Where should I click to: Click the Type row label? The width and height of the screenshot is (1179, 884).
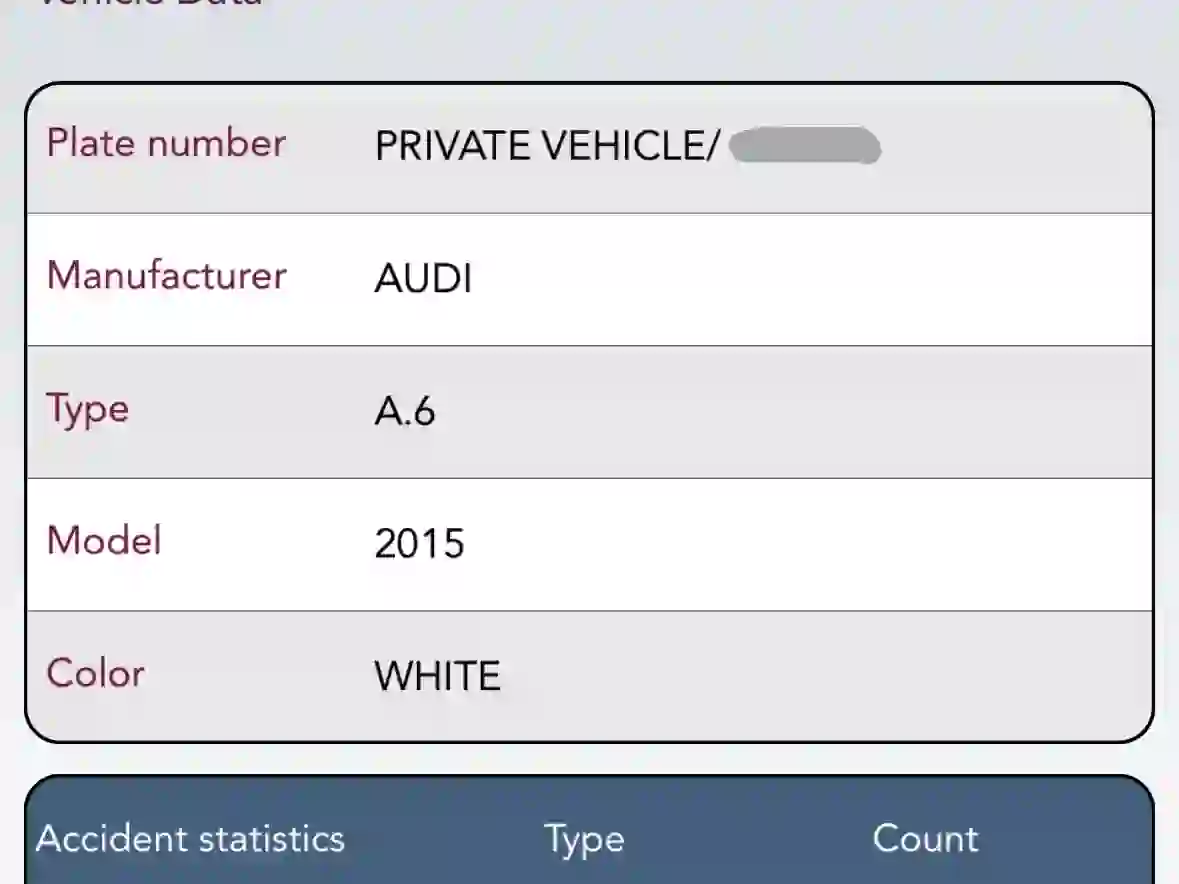click(x=88, y=410)
